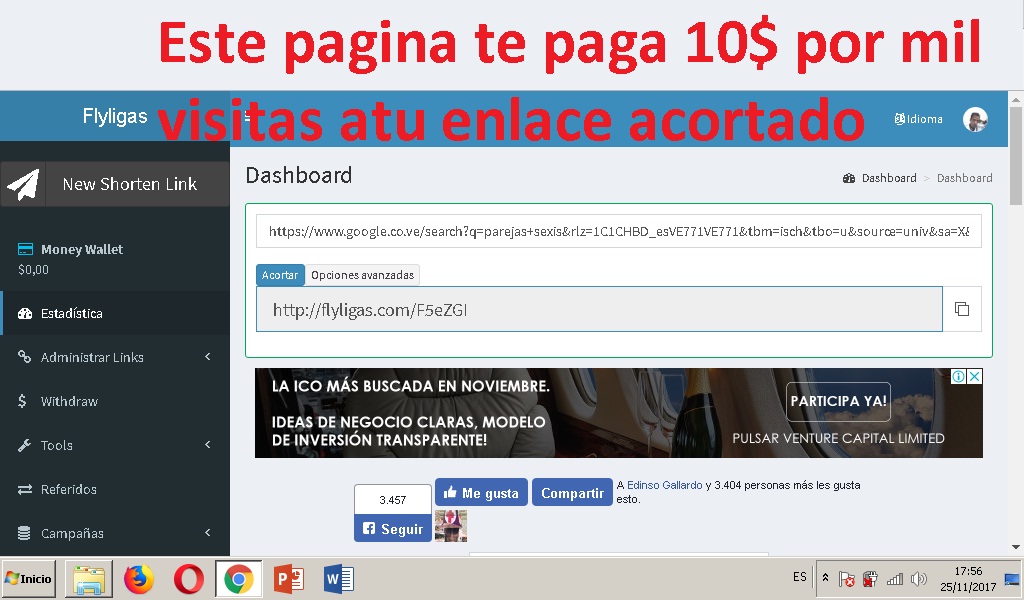Close the ad banner with X
The image size is (1026, 600).
click(974, 376)
